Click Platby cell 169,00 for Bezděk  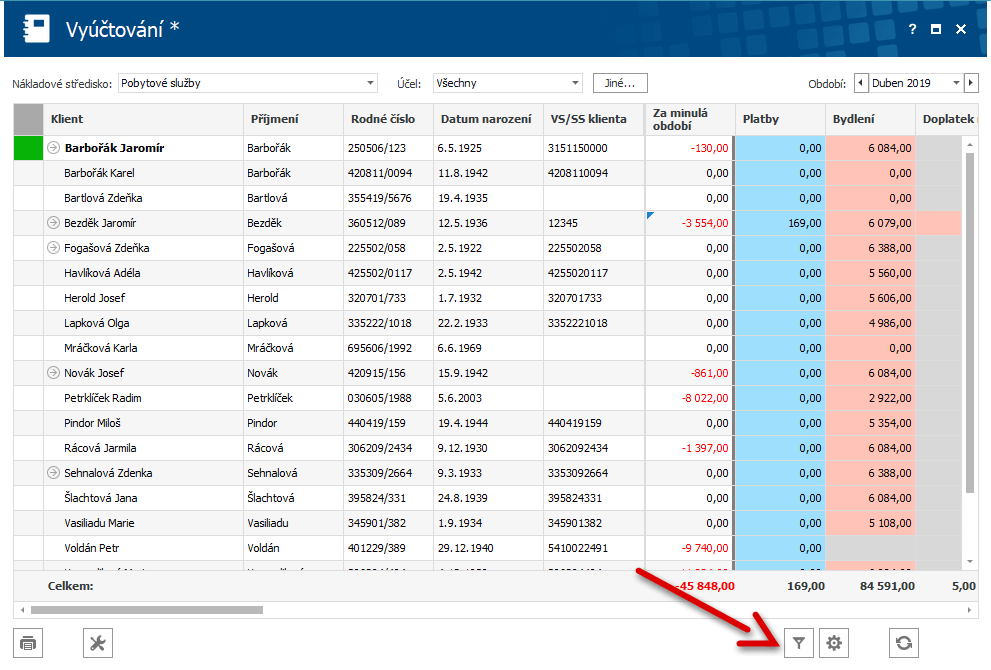780,222
